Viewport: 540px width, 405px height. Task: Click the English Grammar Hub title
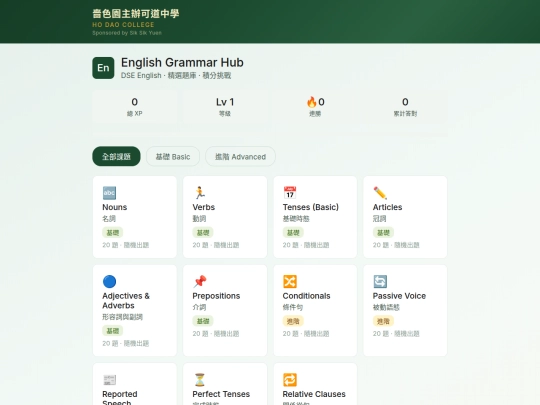(182, 62)
